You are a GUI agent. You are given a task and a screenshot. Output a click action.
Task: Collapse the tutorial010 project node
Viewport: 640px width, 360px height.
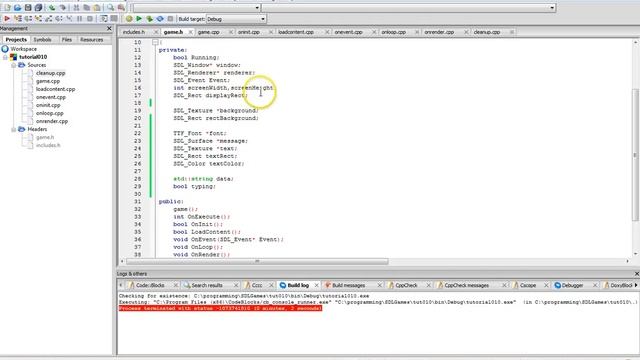pyautogui.click(x=5, y=57)
